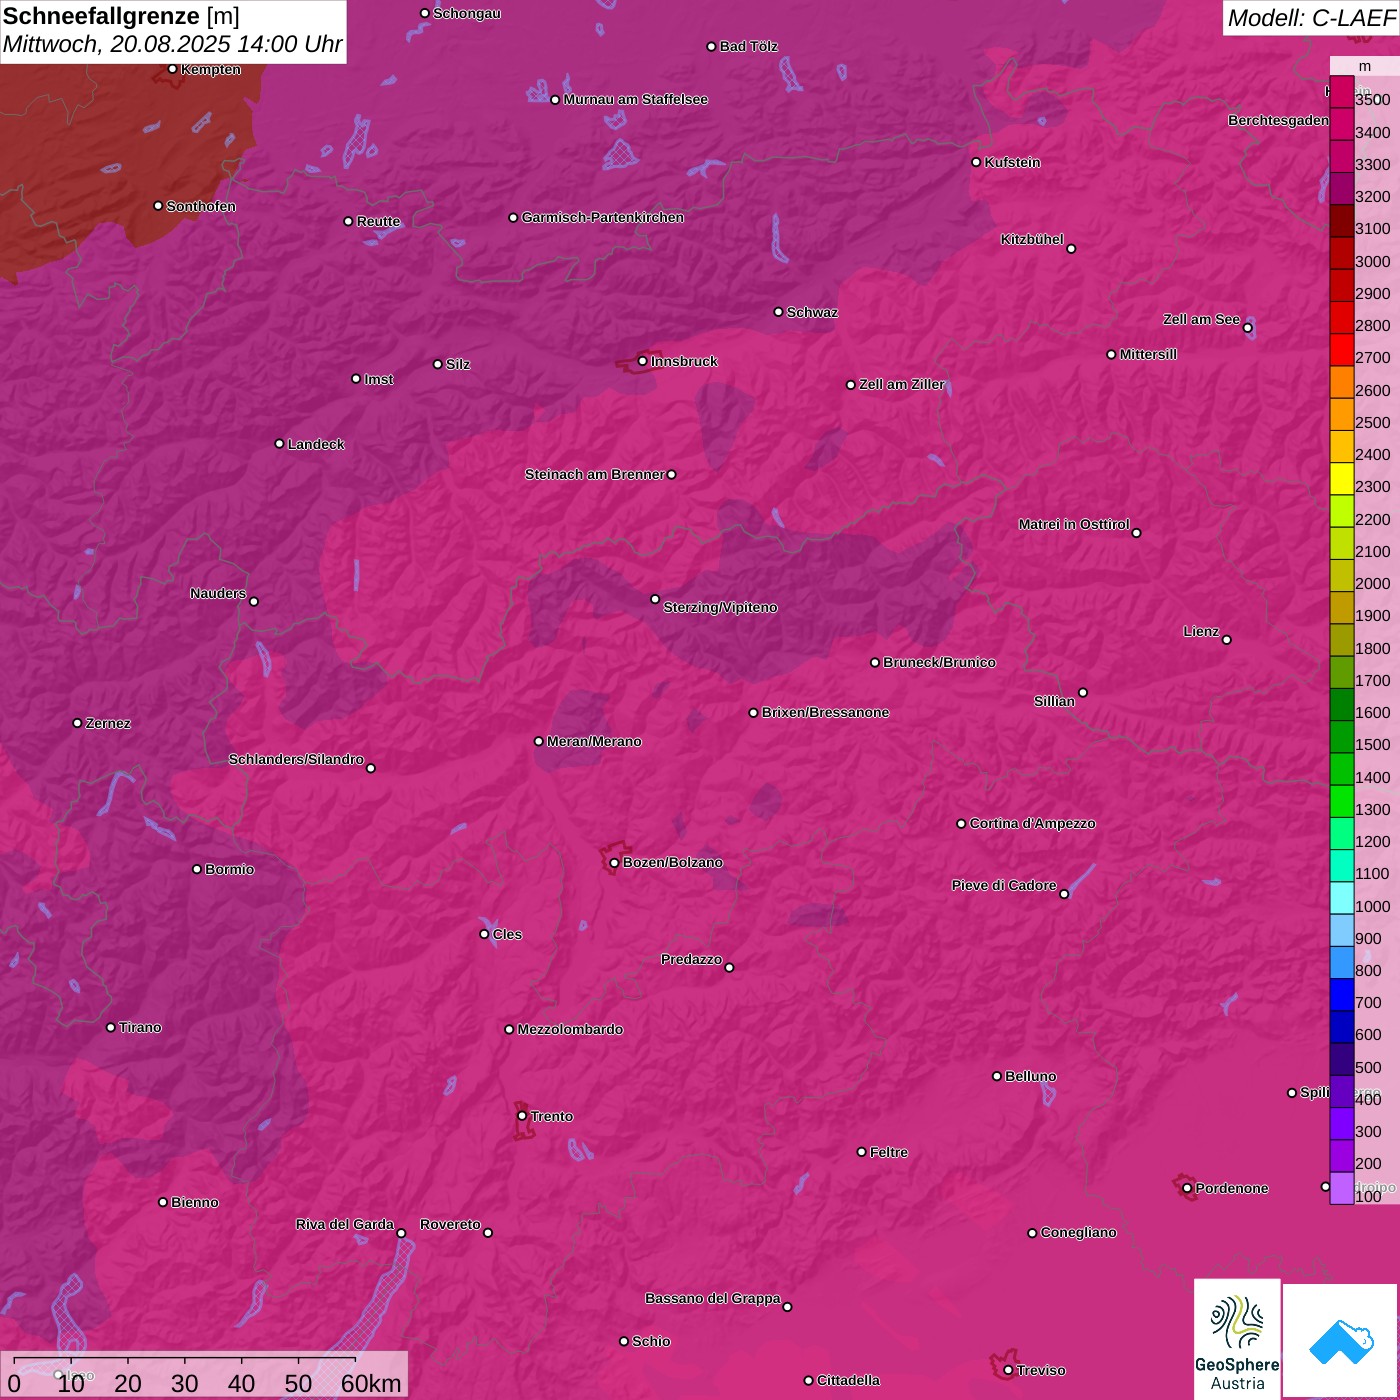Choose the pure blue 700 legend swatch
This screenshot has width=1400, height=1400.
point(1342,995)
